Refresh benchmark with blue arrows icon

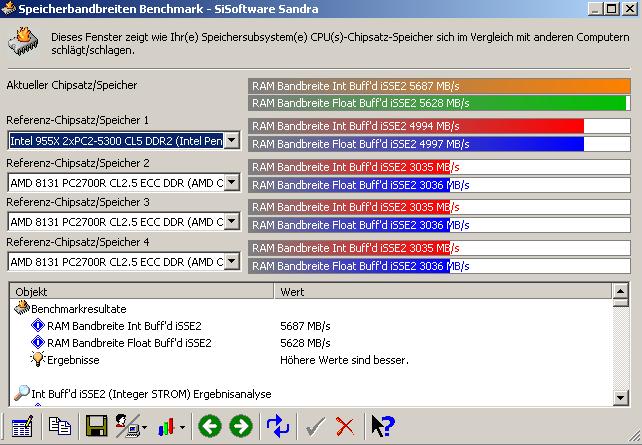(x=278, y=426)
